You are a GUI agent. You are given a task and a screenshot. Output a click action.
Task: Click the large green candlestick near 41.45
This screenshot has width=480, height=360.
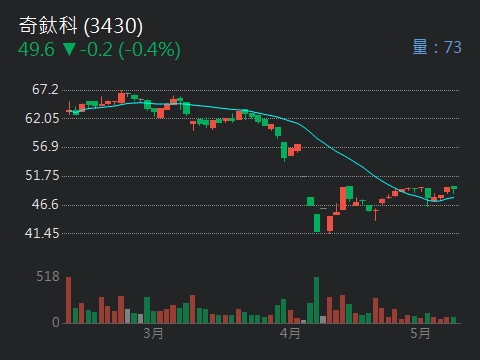click(x=317, y=223)
